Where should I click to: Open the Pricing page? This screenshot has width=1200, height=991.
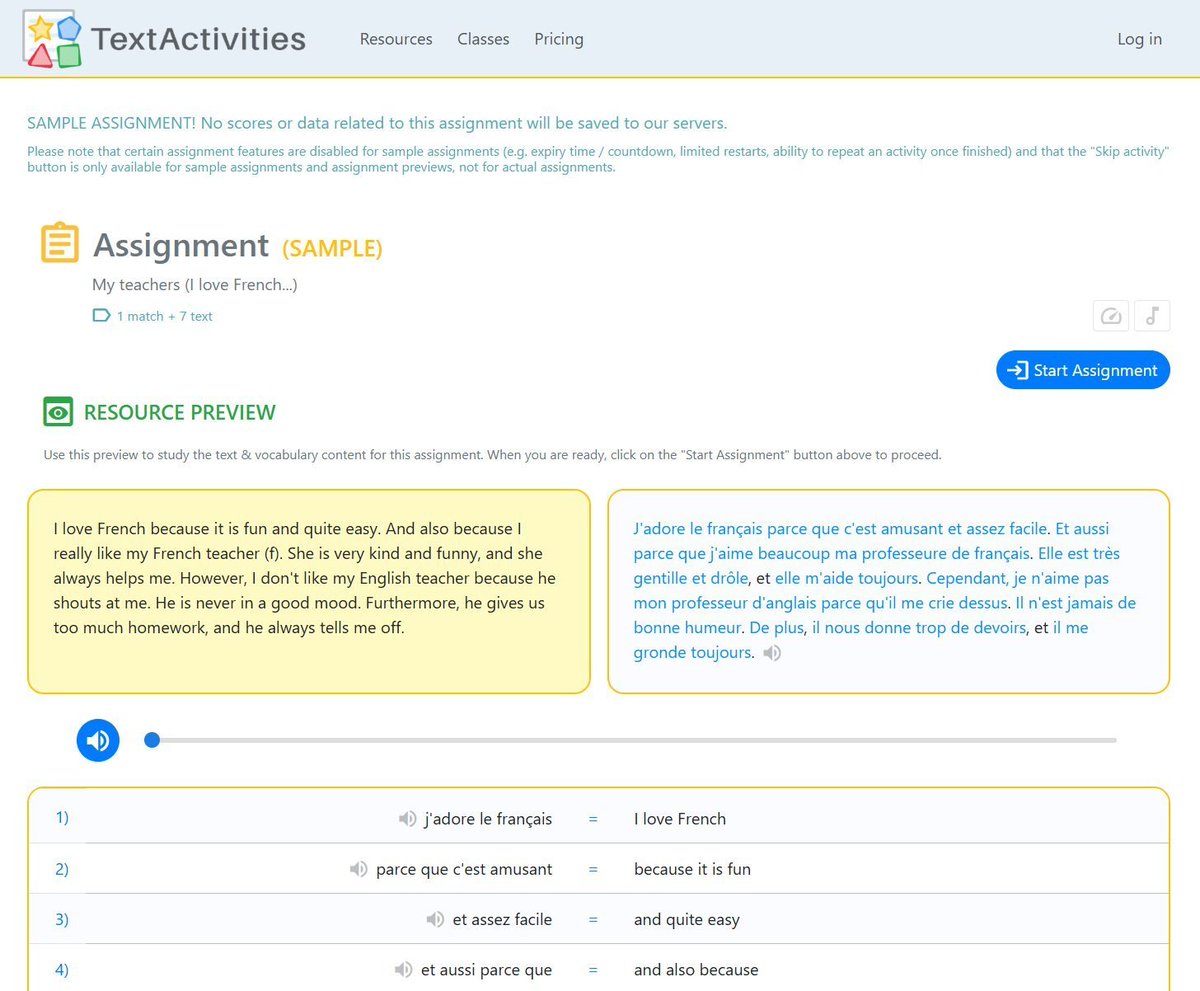(559, 39)
